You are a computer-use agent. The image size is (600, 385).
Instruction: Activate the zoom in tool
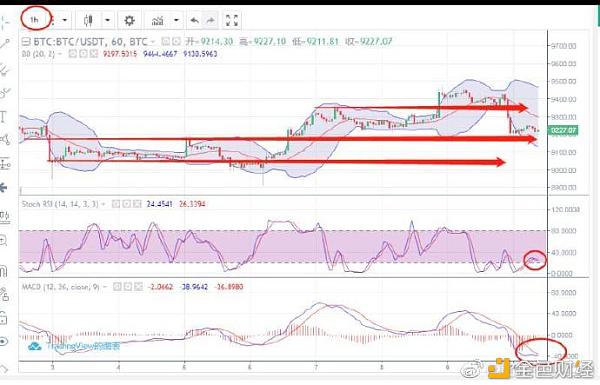tap(4, 241)
